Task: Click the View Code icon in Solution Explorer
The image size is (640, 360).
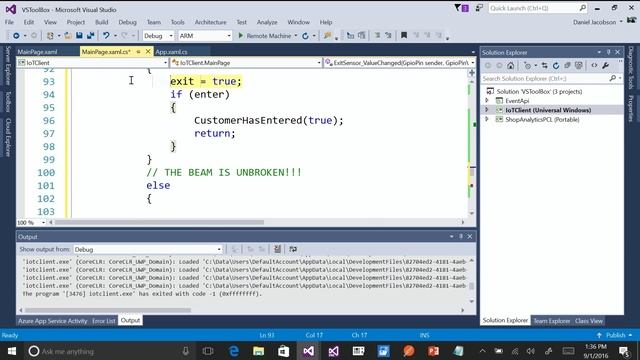Action: (x=594, y=65)
